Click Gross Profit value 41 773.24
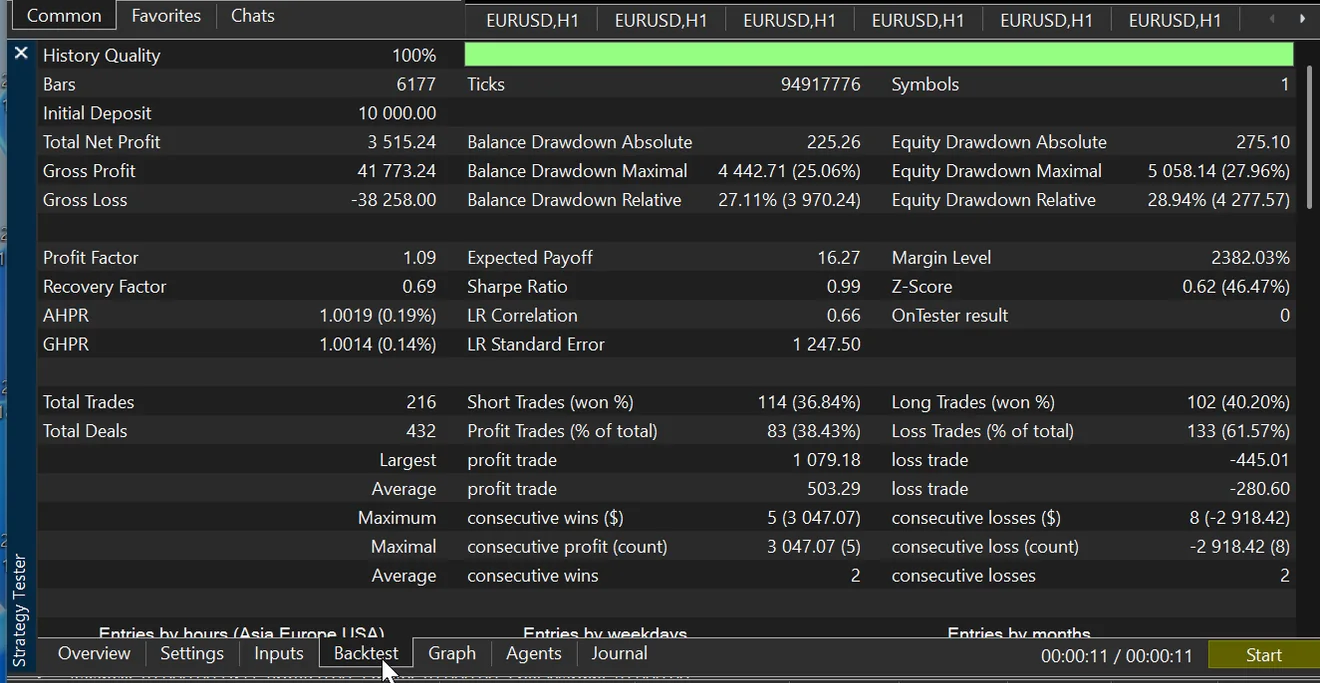The image size is (1320, 683). (x=397, y=171)
